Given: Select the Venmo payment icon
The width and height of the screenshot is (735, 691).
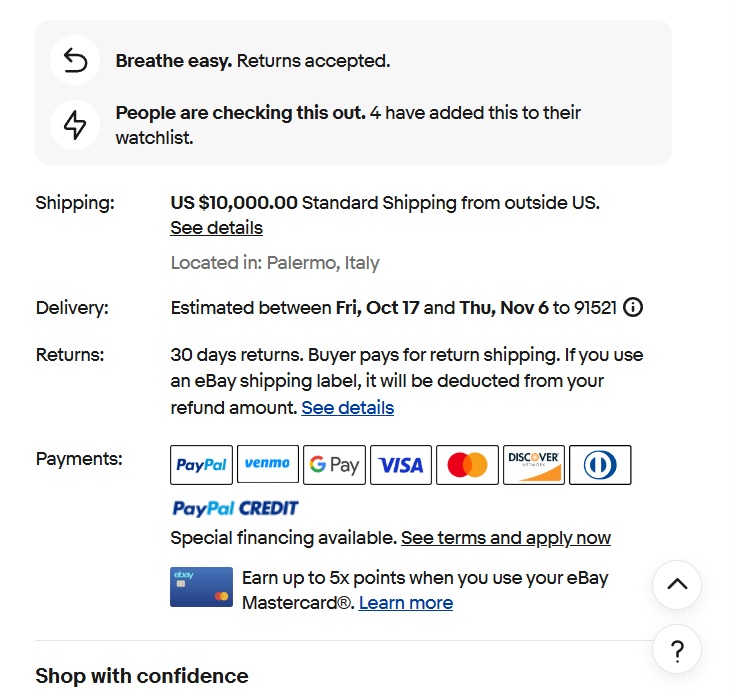Looking at the screenshot, I should pos(267,465).
